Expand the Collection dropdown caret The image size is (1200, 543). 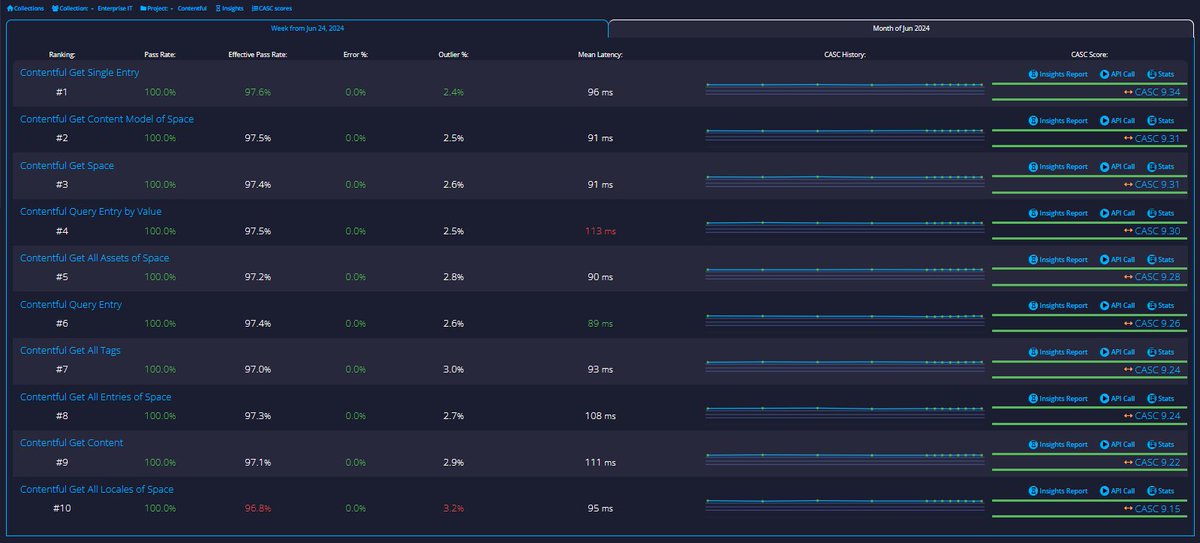(91, 8)
